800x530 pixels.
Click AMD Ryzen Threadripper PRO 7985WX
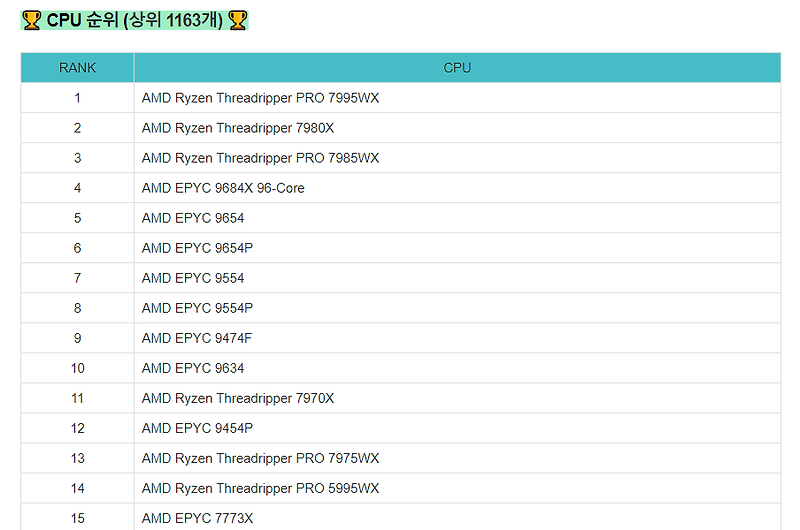tap(260, 158)
